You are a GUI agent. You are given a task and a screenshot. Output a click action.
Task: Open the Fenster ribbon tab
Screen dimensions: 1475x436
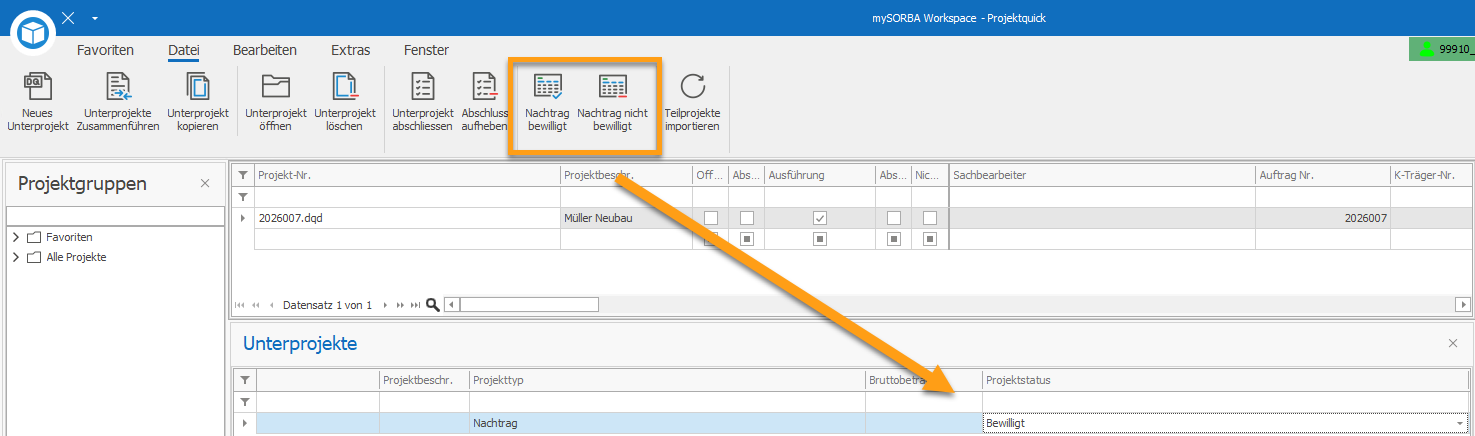[x=426, y=50]
